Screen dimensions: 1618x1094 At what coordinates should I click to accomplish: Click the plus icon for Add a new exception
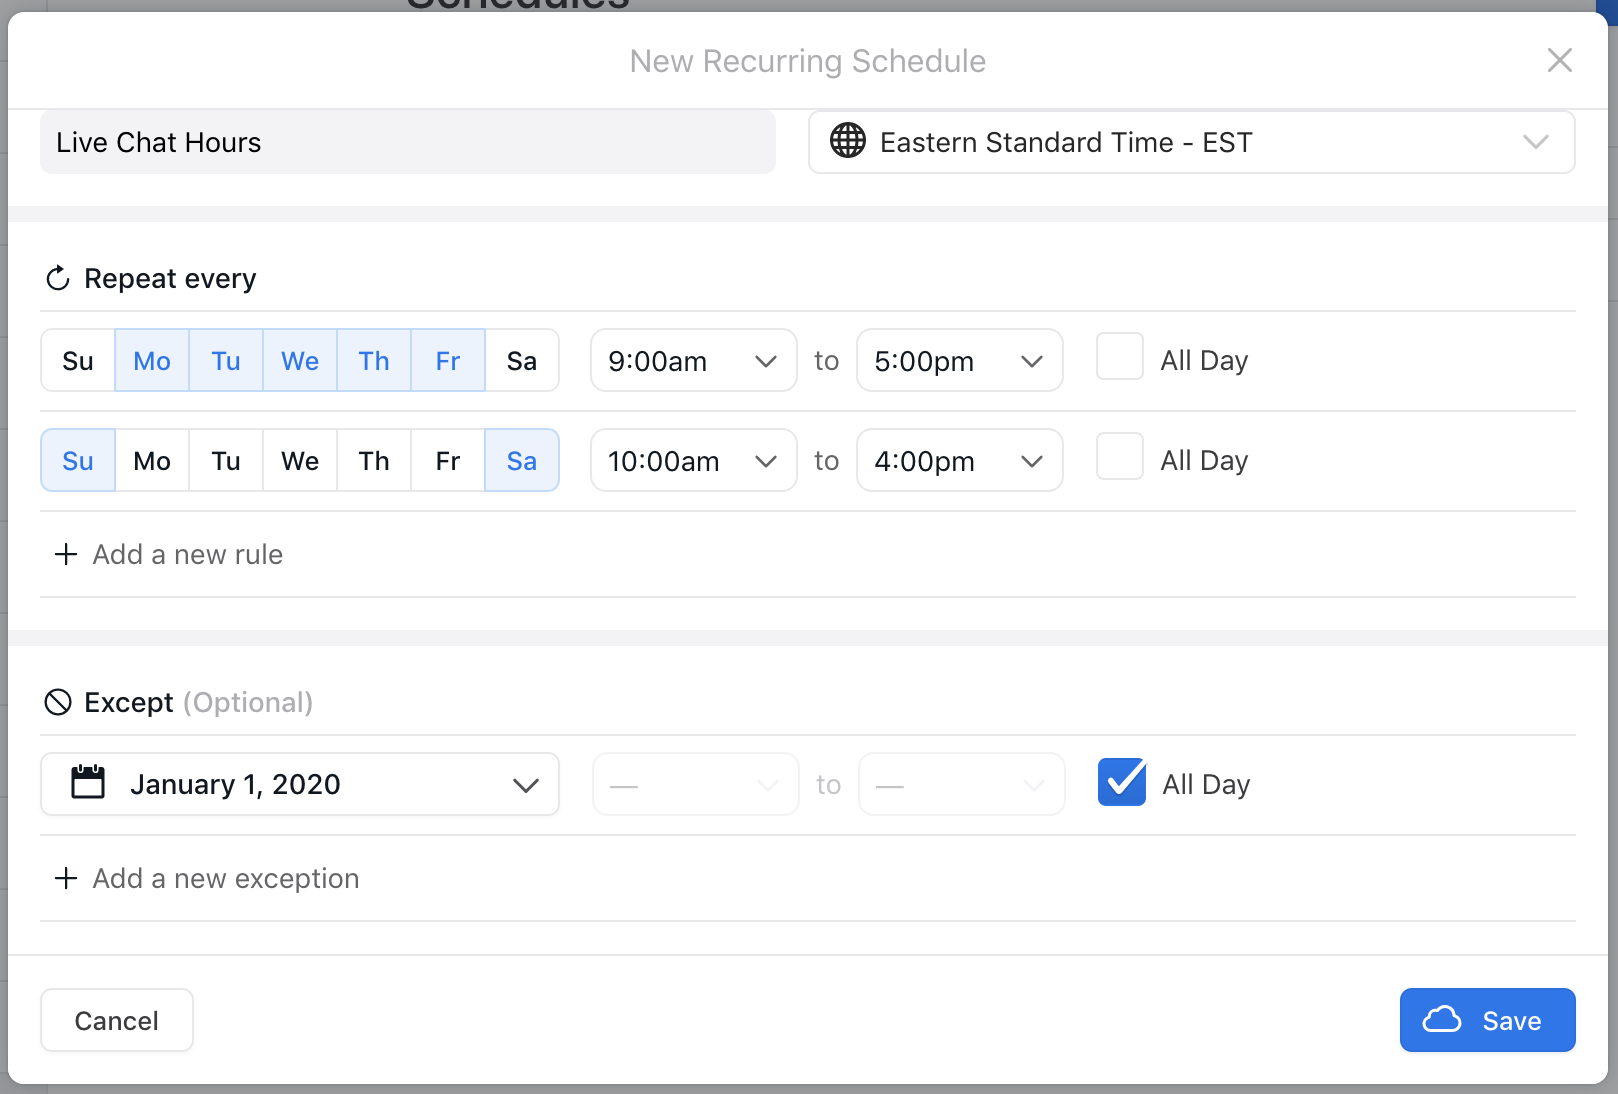[x=66, y=878]
